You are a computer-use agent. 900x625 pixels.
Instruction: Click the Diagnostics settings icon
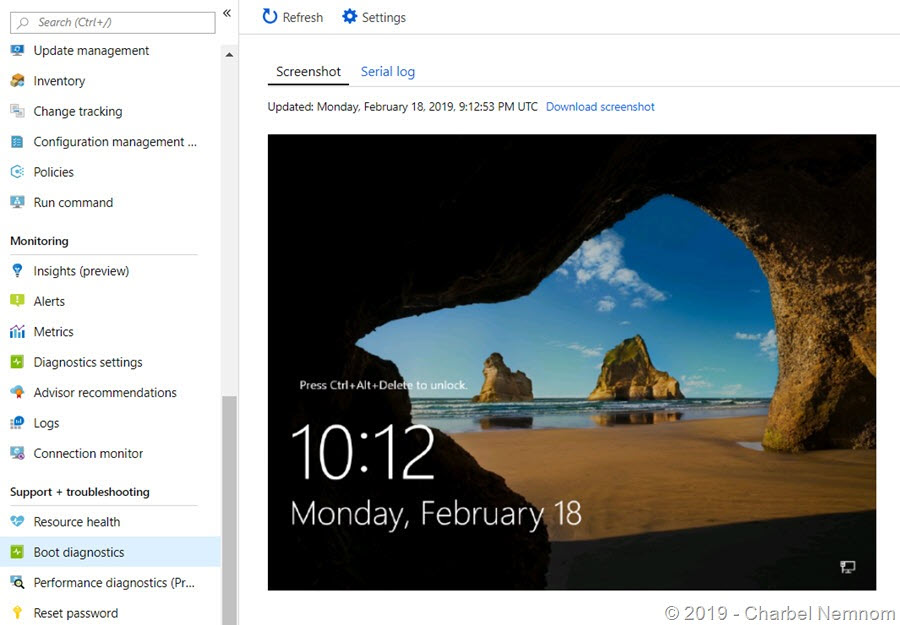pos(17,362)
